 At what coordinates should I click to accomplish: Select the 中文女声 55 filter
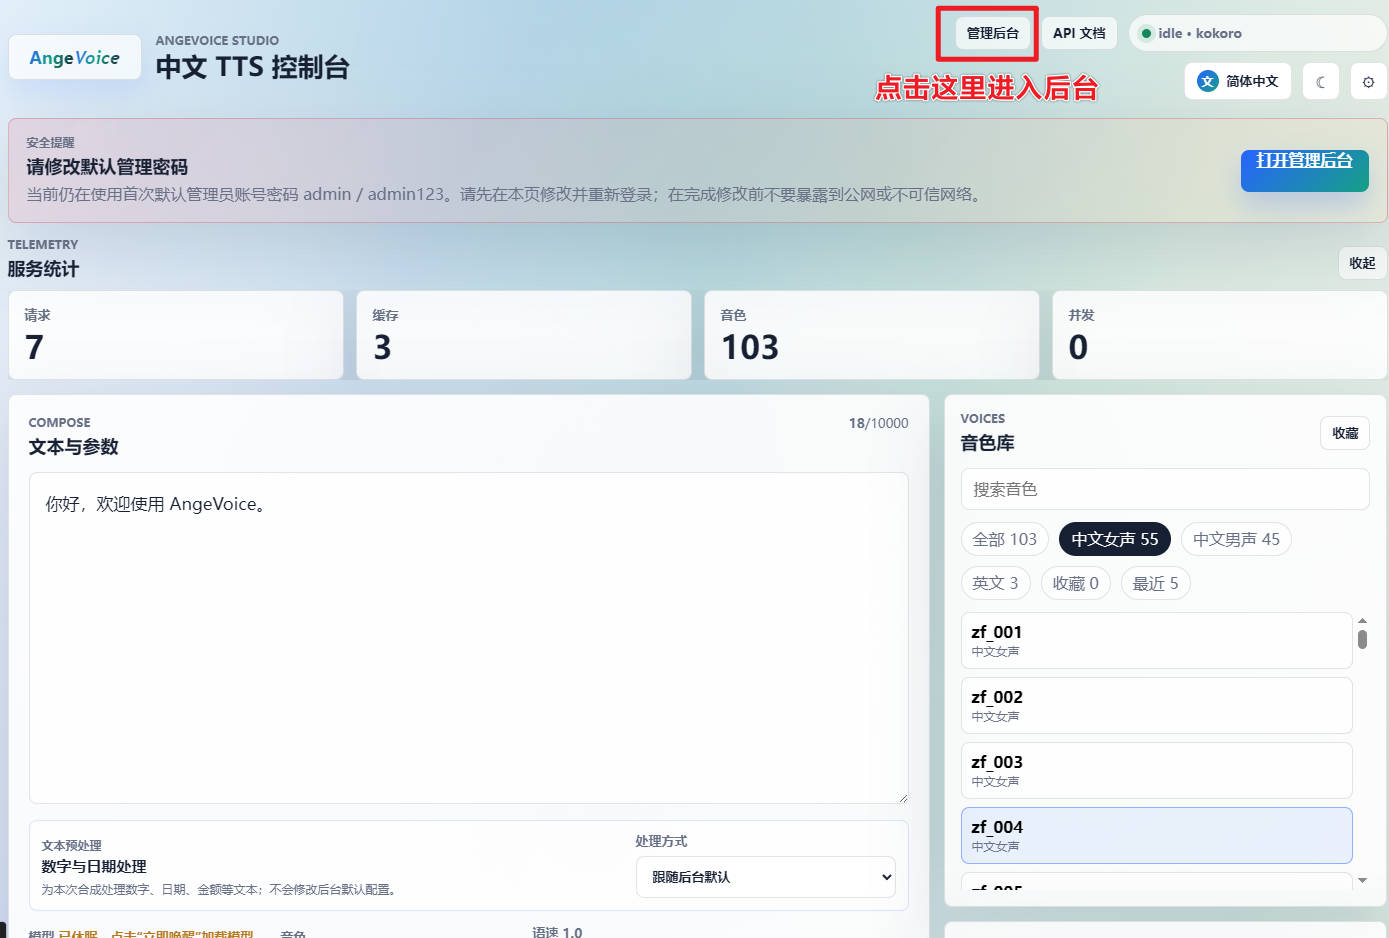coord(1114,539)
